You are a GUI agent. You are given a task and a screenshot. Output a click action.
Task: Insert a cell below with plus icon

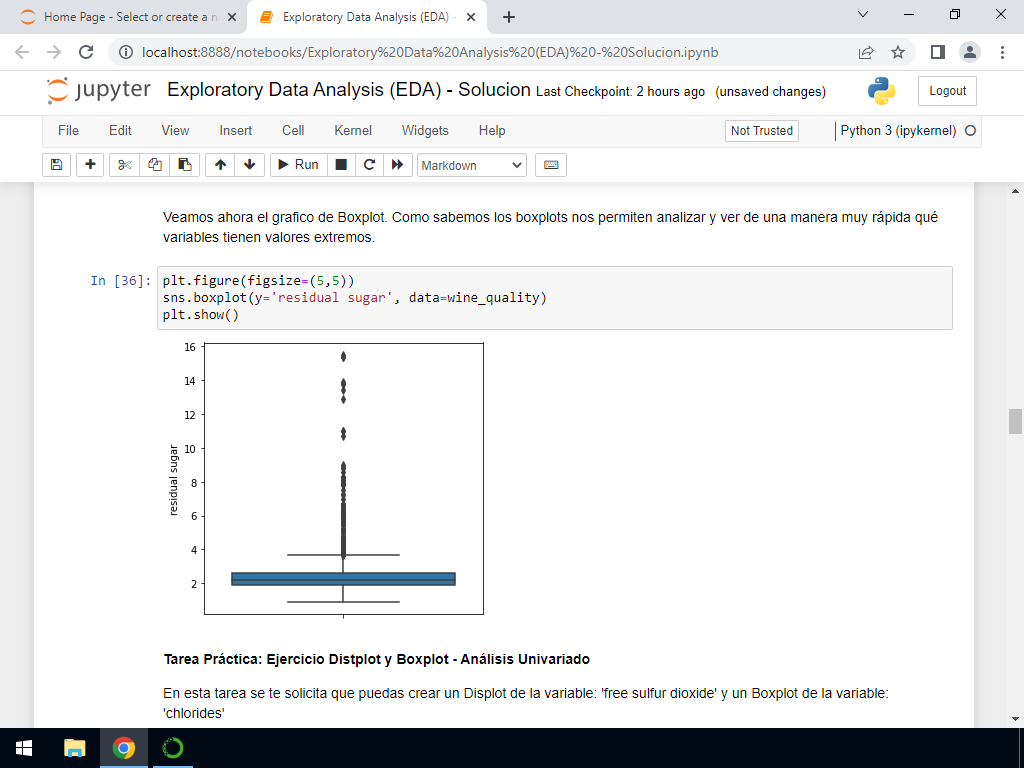[90, 165]
